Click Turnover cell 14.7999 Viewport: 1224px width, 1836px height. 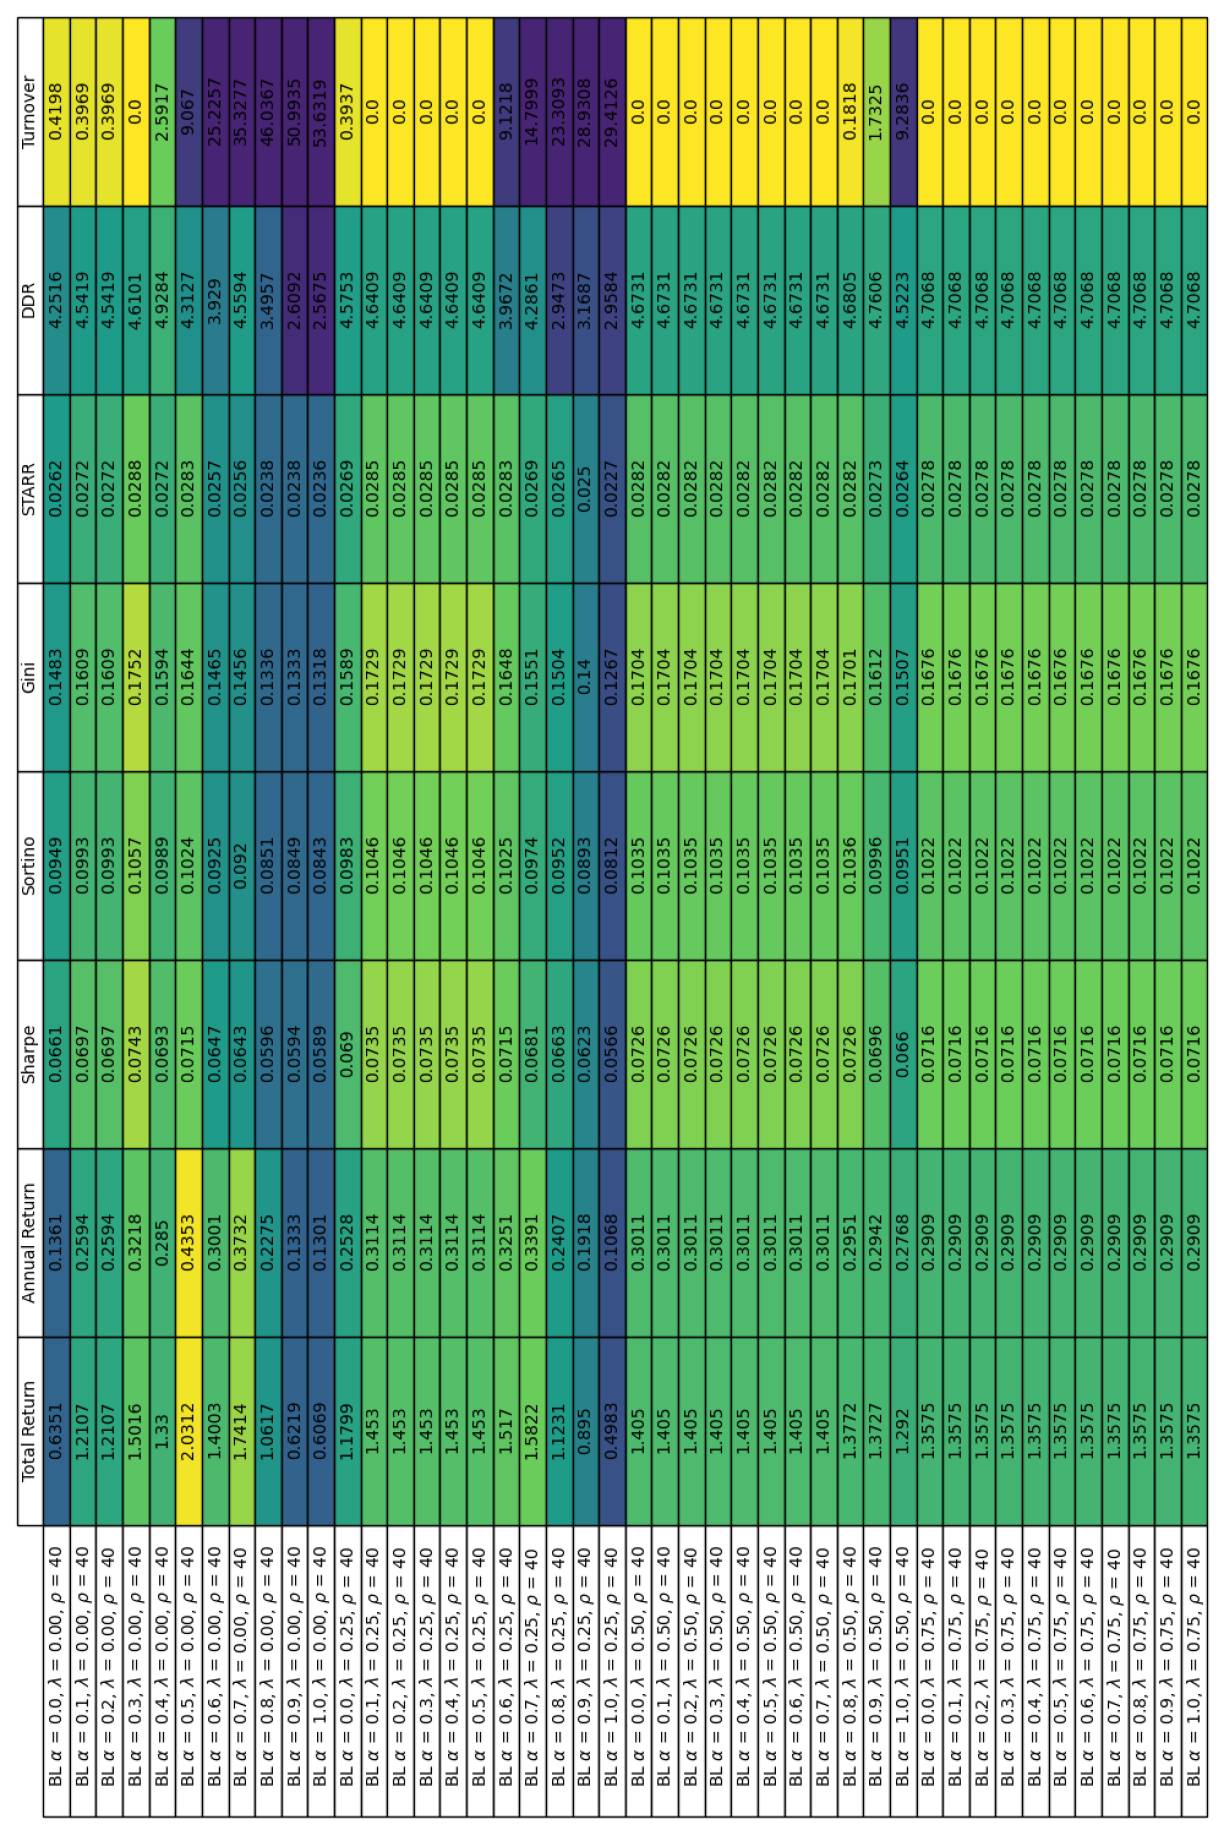(x=533, y=112)
